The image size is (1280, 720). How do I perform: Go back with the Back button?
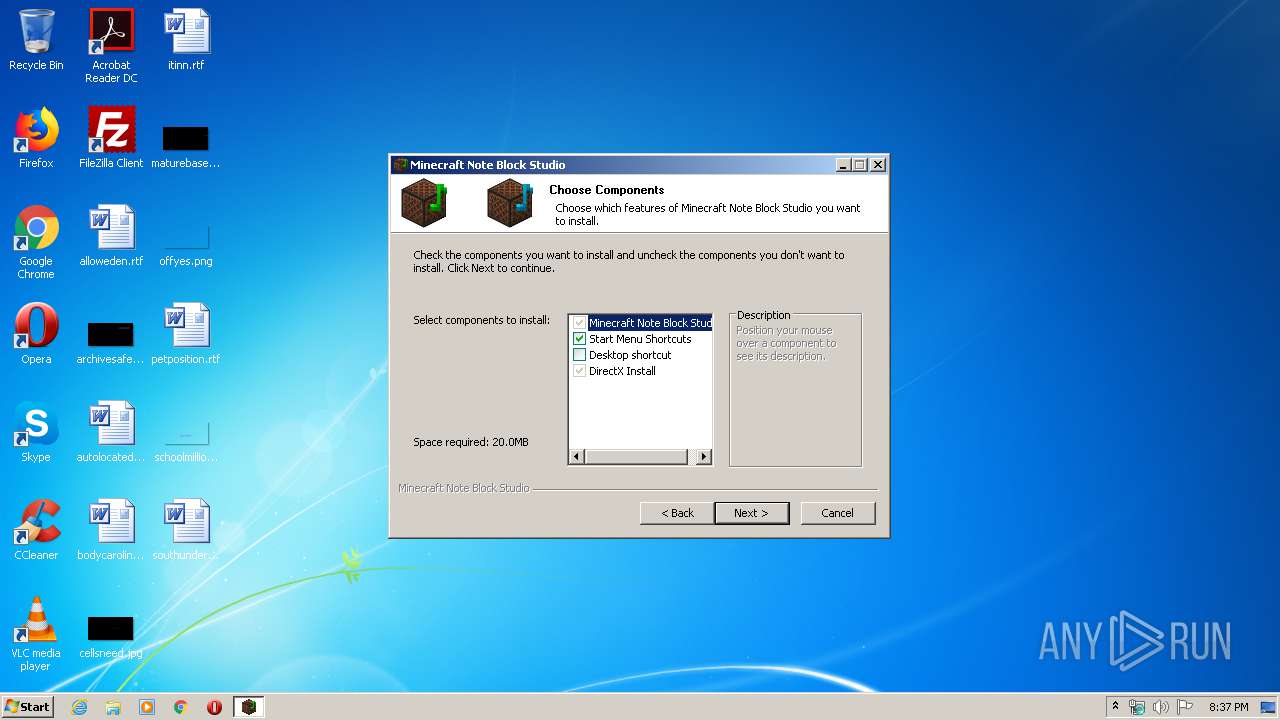(677, 513)
